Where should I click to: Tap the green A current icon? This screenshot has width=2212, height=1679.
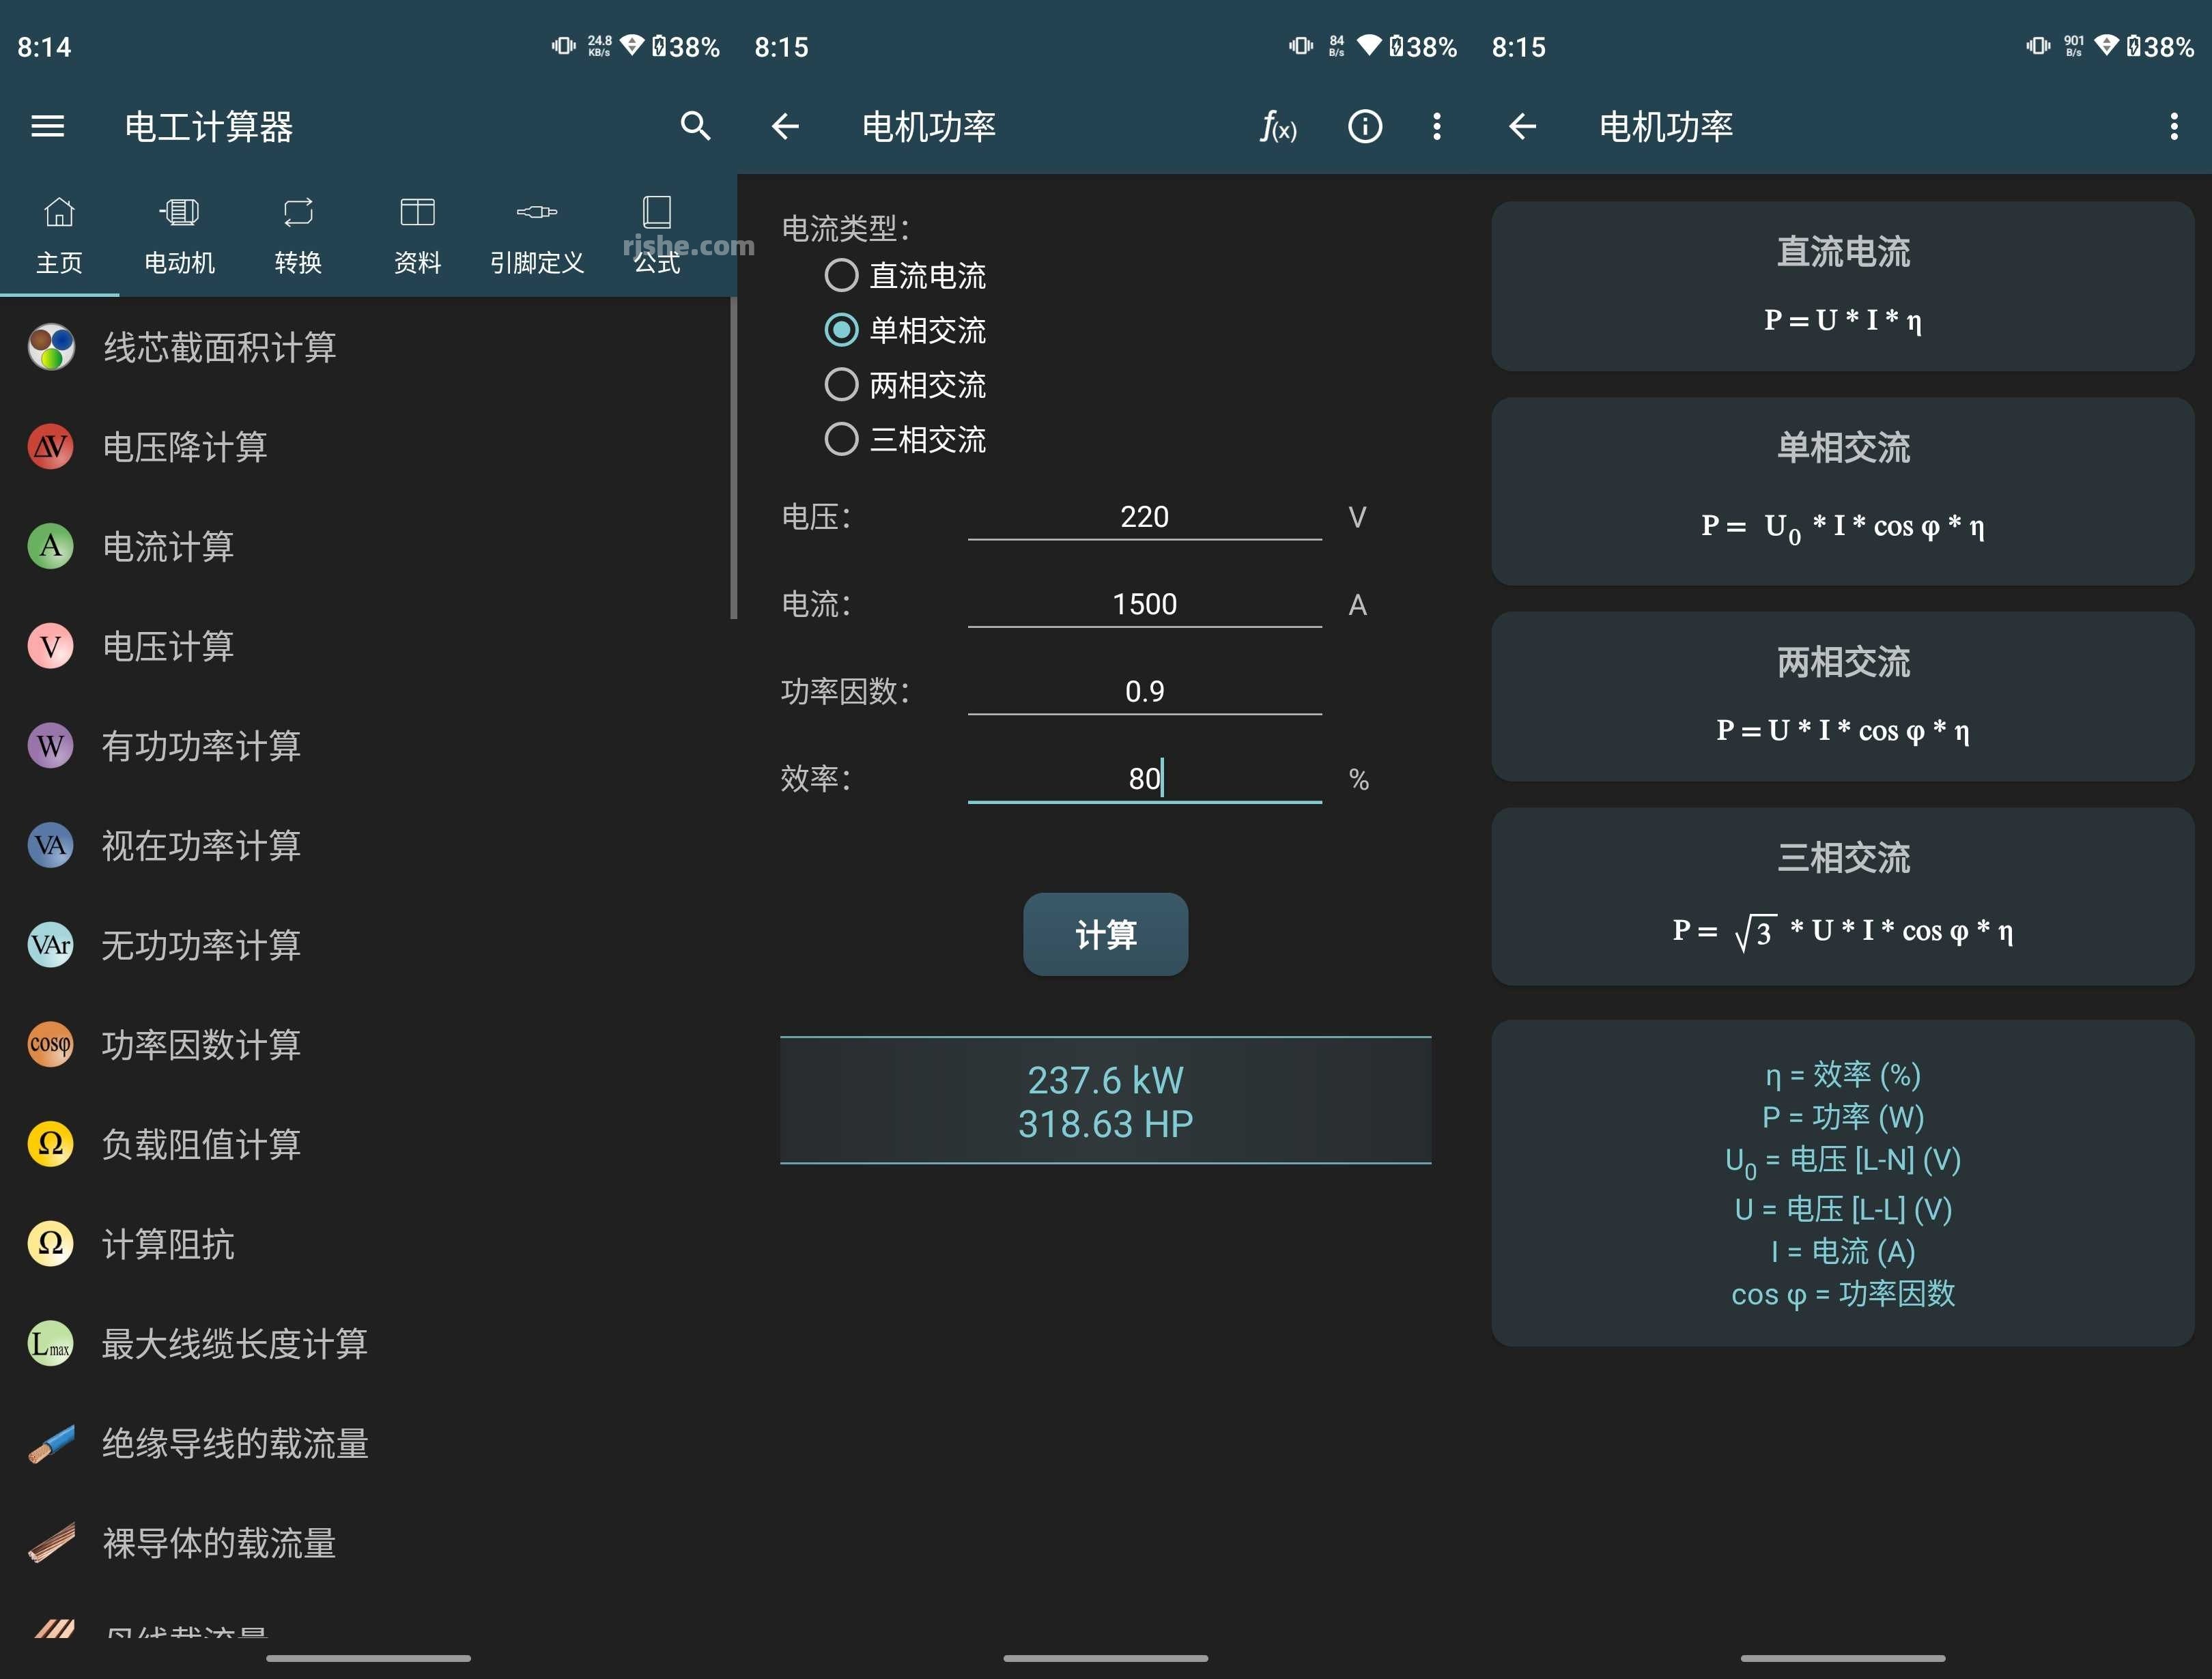(x=50, y=546)
